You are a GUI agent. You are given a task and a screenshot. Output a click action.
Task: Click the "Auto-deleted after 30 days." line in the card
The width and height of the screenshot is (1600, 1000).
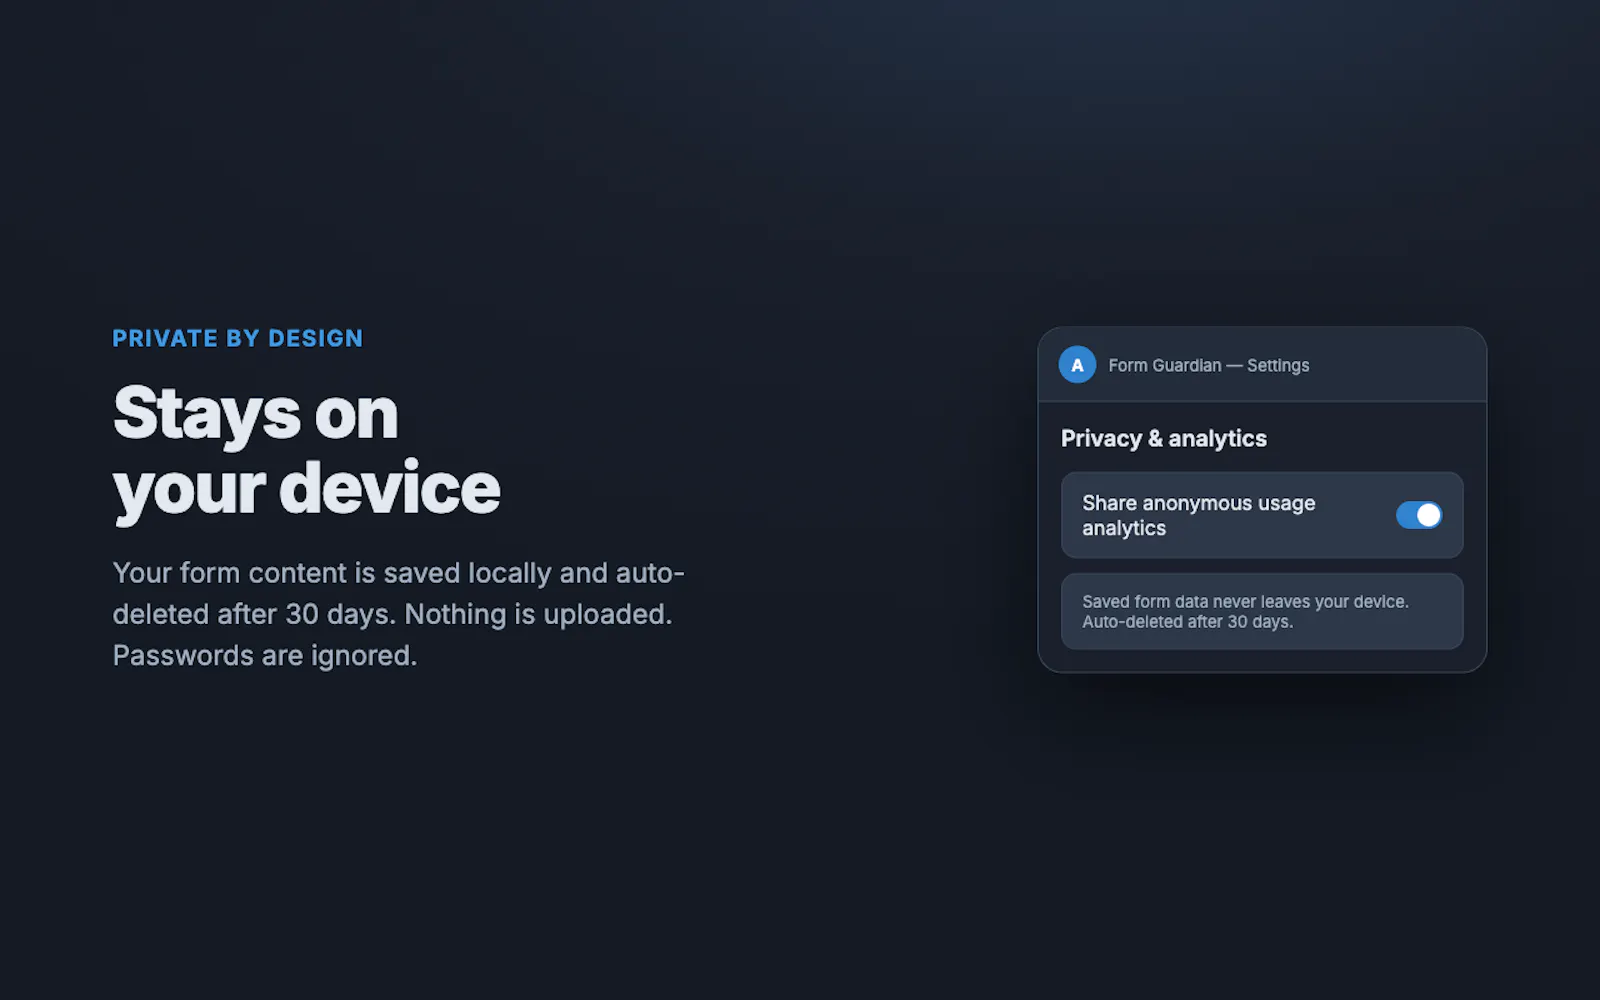click(x=1187, y=622)
